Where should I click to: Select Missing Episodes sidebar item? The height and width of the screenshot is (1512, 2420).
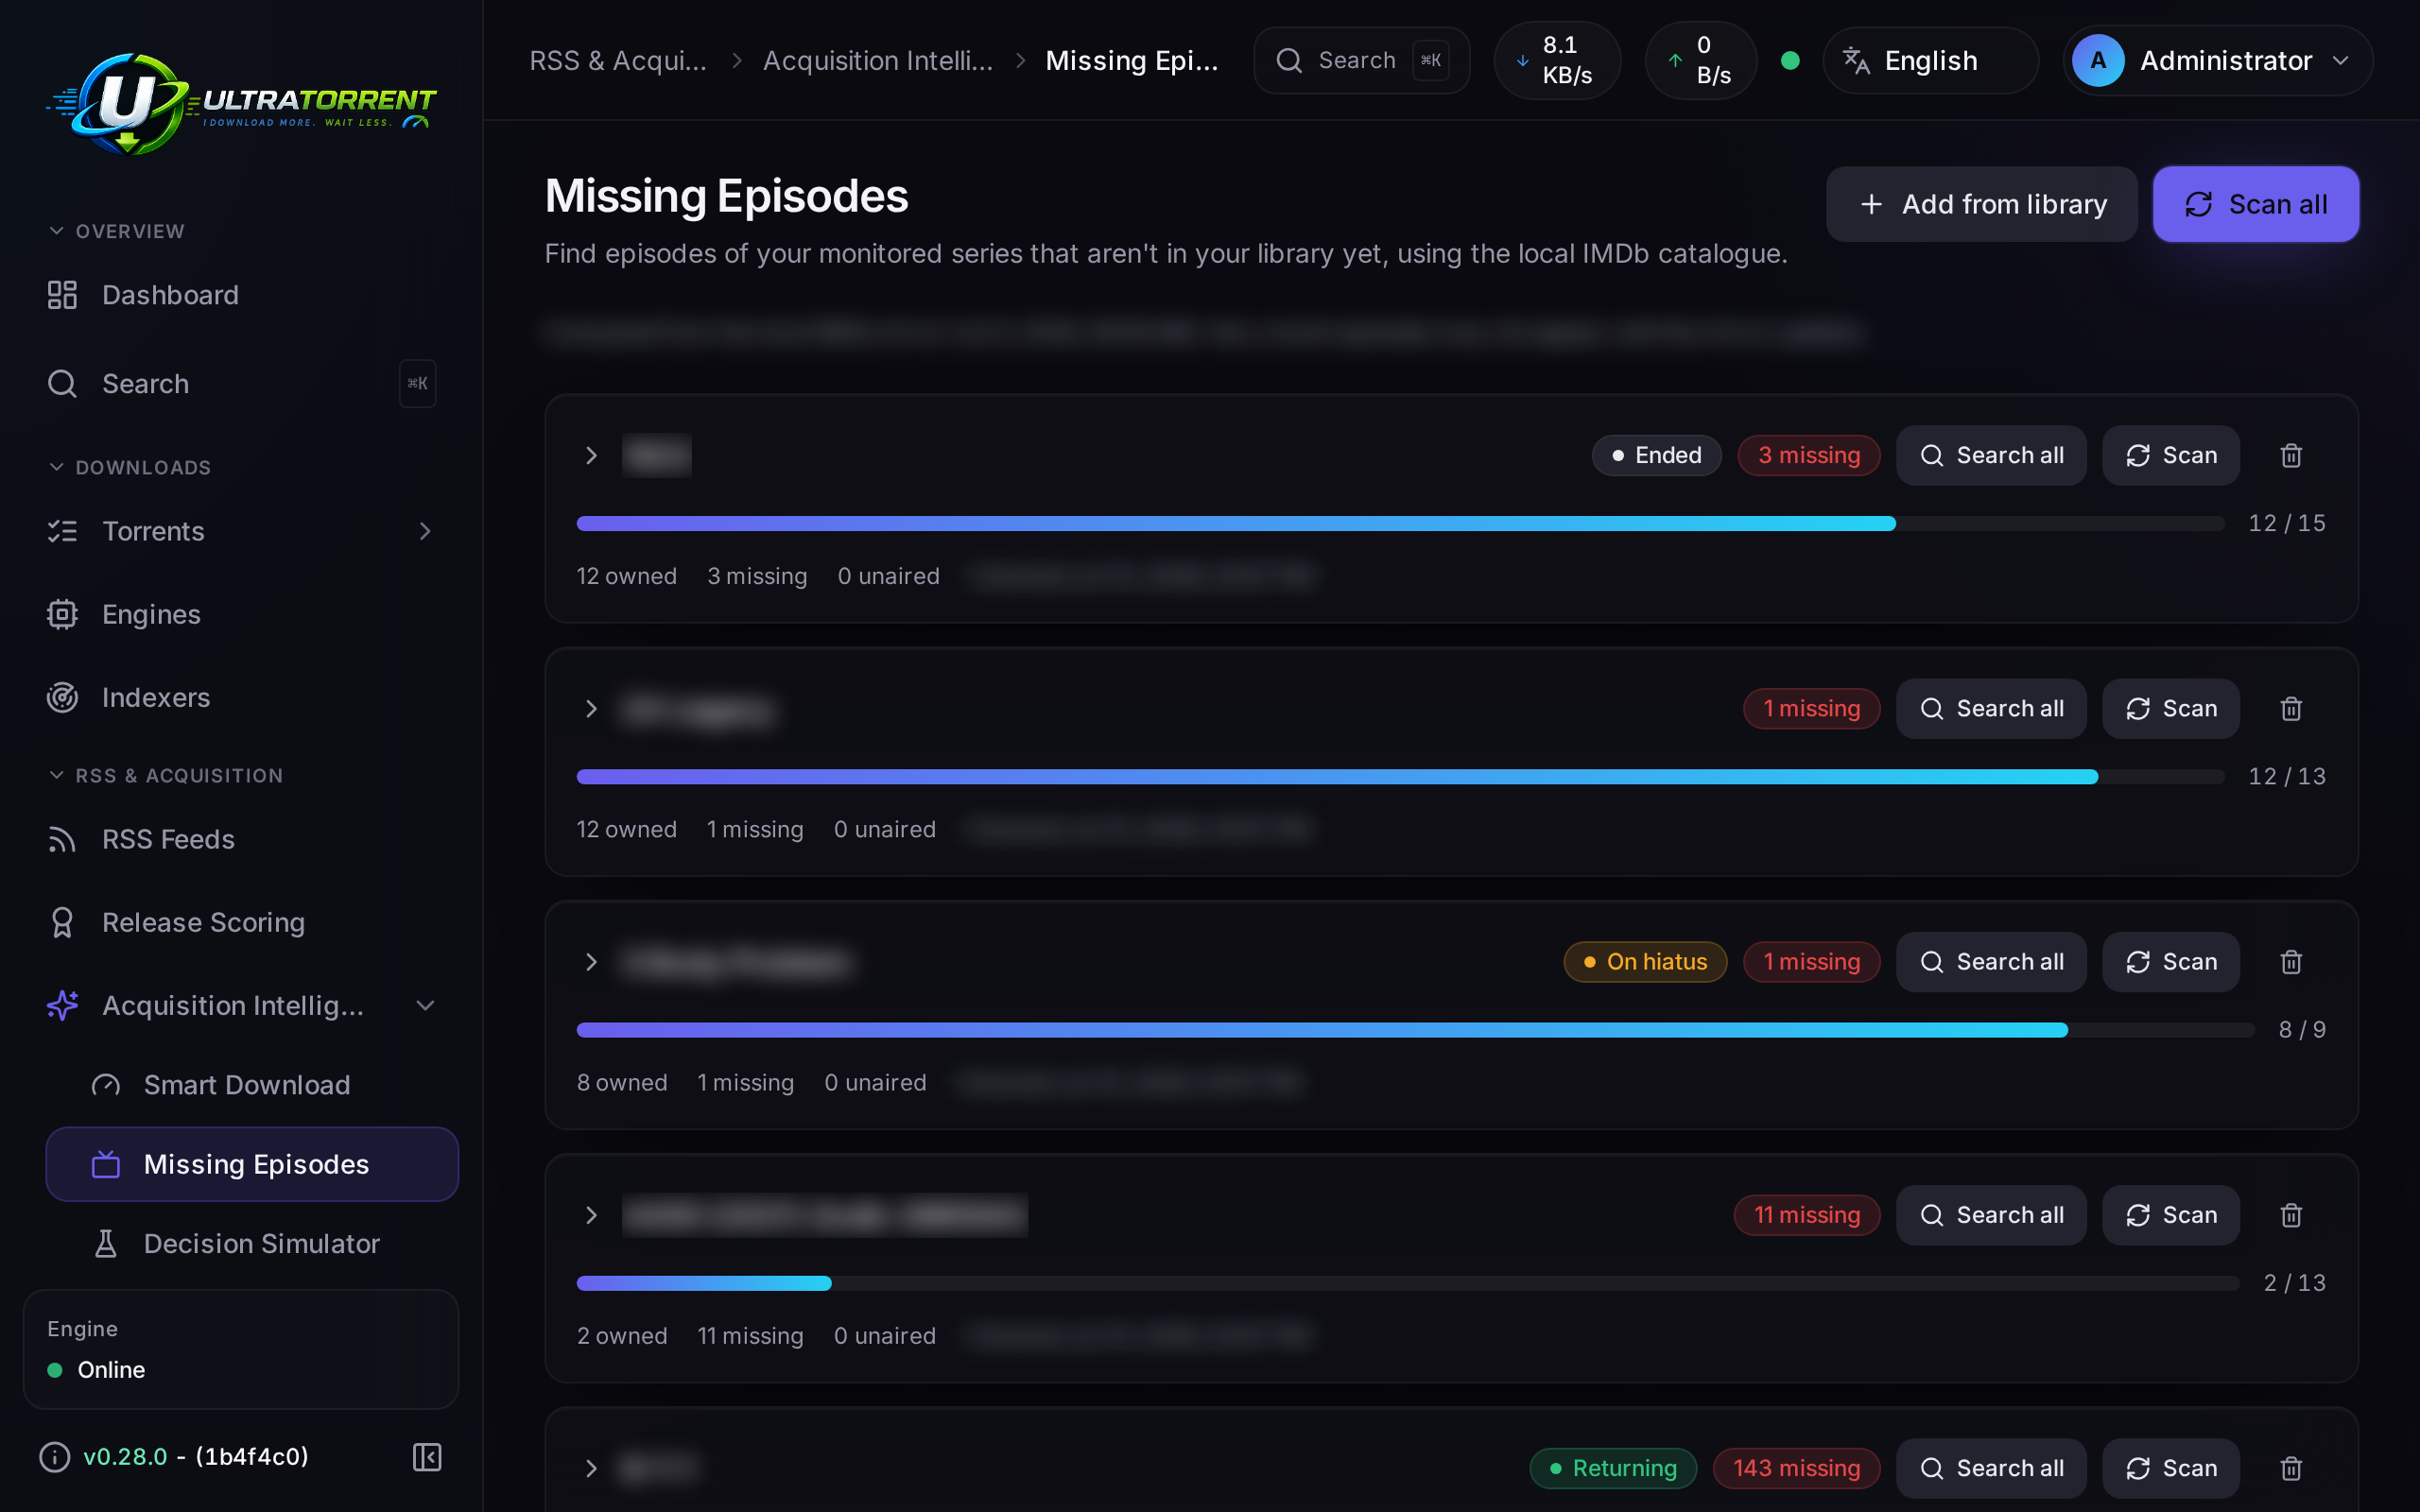tap(252, 1164)
